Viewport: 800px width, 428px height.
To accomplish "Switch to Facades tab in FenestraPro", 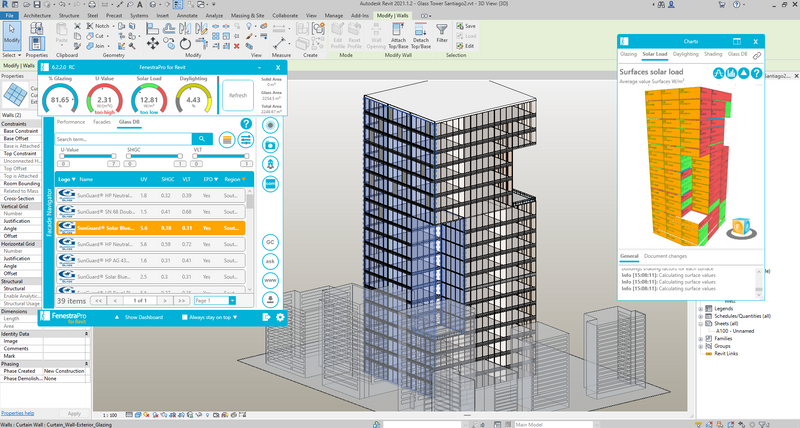I will pyautogui.click(x=102, y=122).
